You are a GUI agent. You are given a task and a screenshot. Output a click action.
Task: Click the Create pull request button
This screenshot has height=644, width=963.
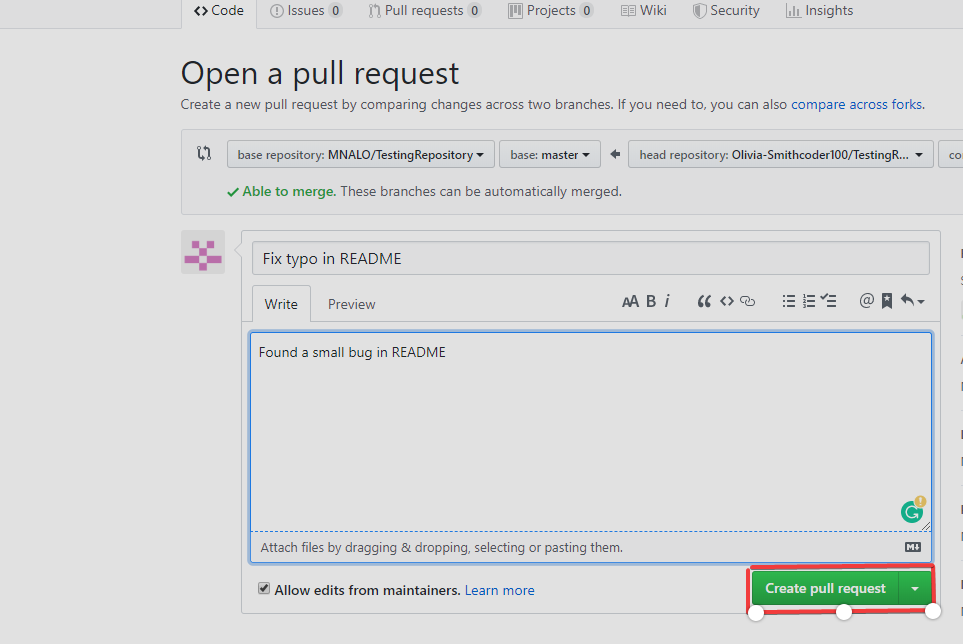pyautogui.click(x=825, y=589)
